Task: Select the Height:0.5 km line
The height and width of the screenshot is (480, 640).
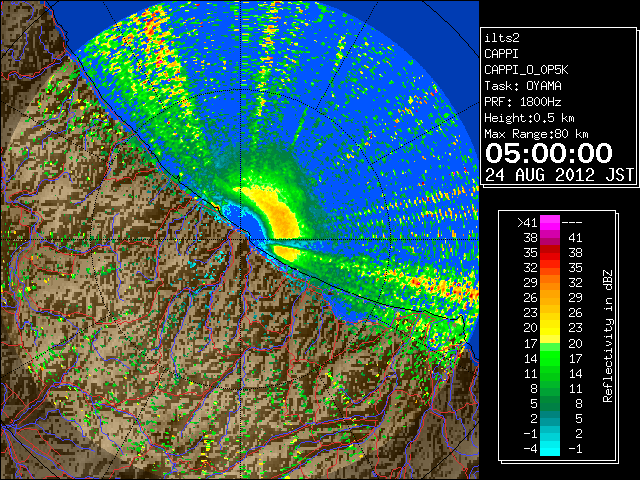Action: pyautogui.click(x=529, y=118)
